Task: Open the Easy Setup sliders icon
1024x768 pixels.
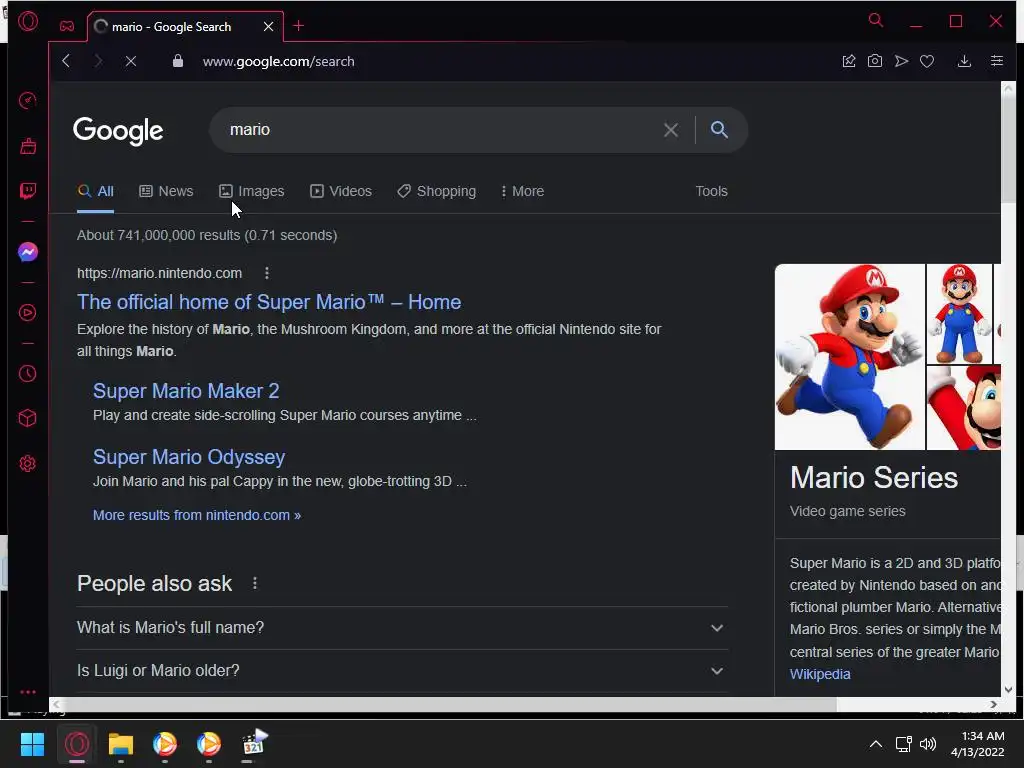Action: pos(997,61)
